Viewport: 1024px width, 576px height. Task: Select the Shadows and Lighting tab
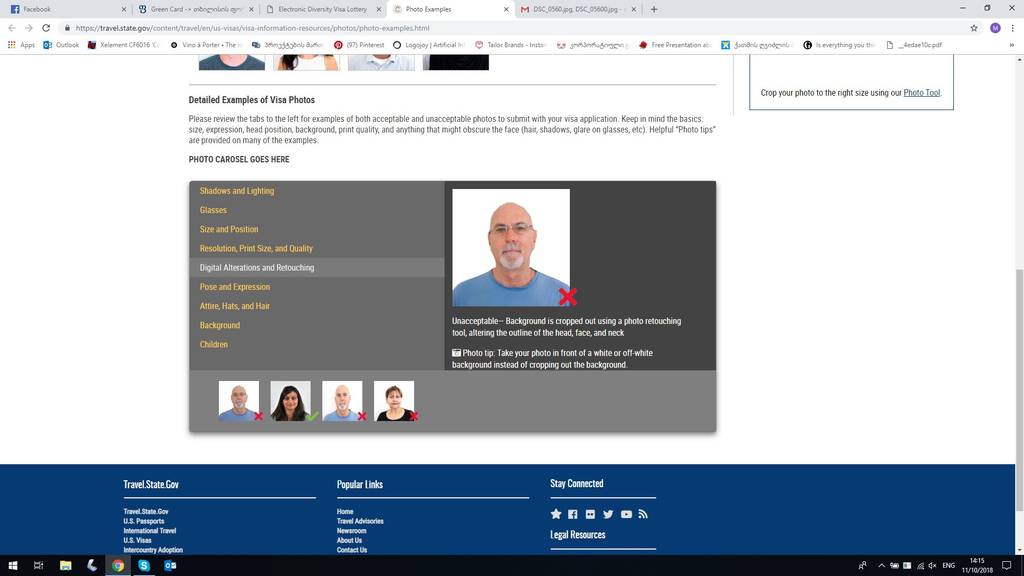(236, 191)
